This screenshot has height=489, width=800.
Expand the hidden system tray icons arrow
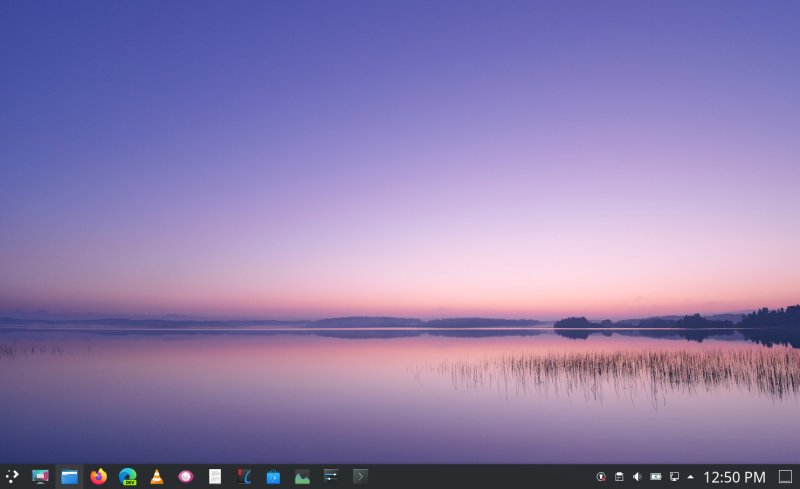click(x=690, y=477)
